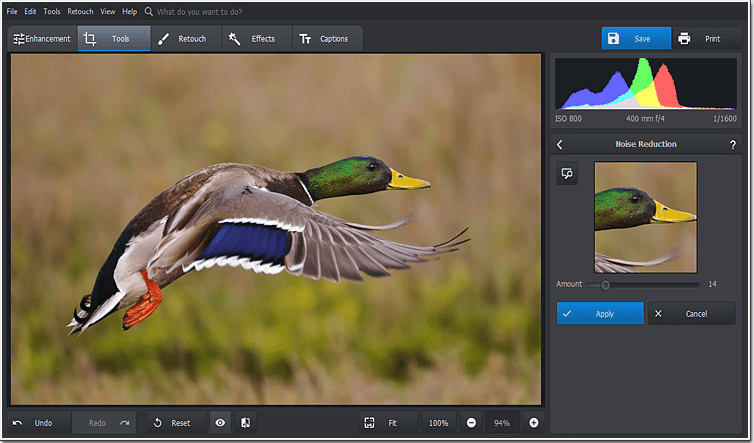754x443 pixels.
Task: Open the Edit menu
Action: pyautogui.click(x=30, y=11)
